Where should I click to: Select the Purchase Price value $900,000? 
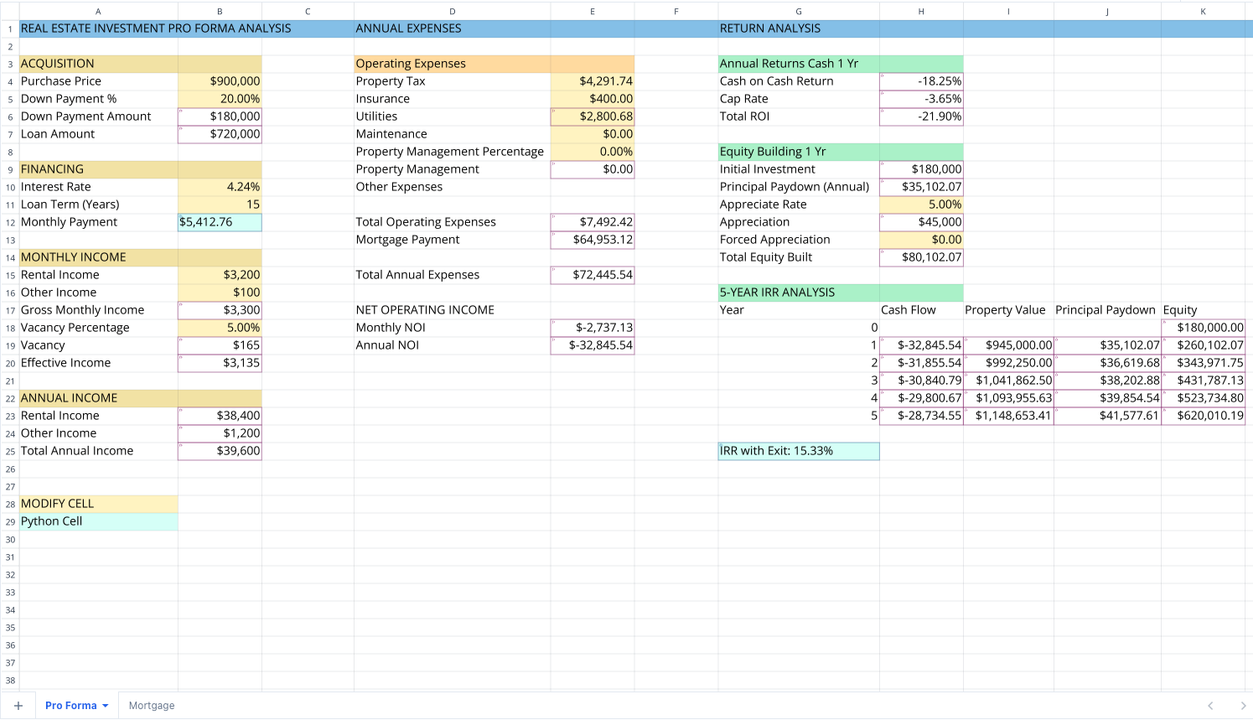click(x=219, y=81)
